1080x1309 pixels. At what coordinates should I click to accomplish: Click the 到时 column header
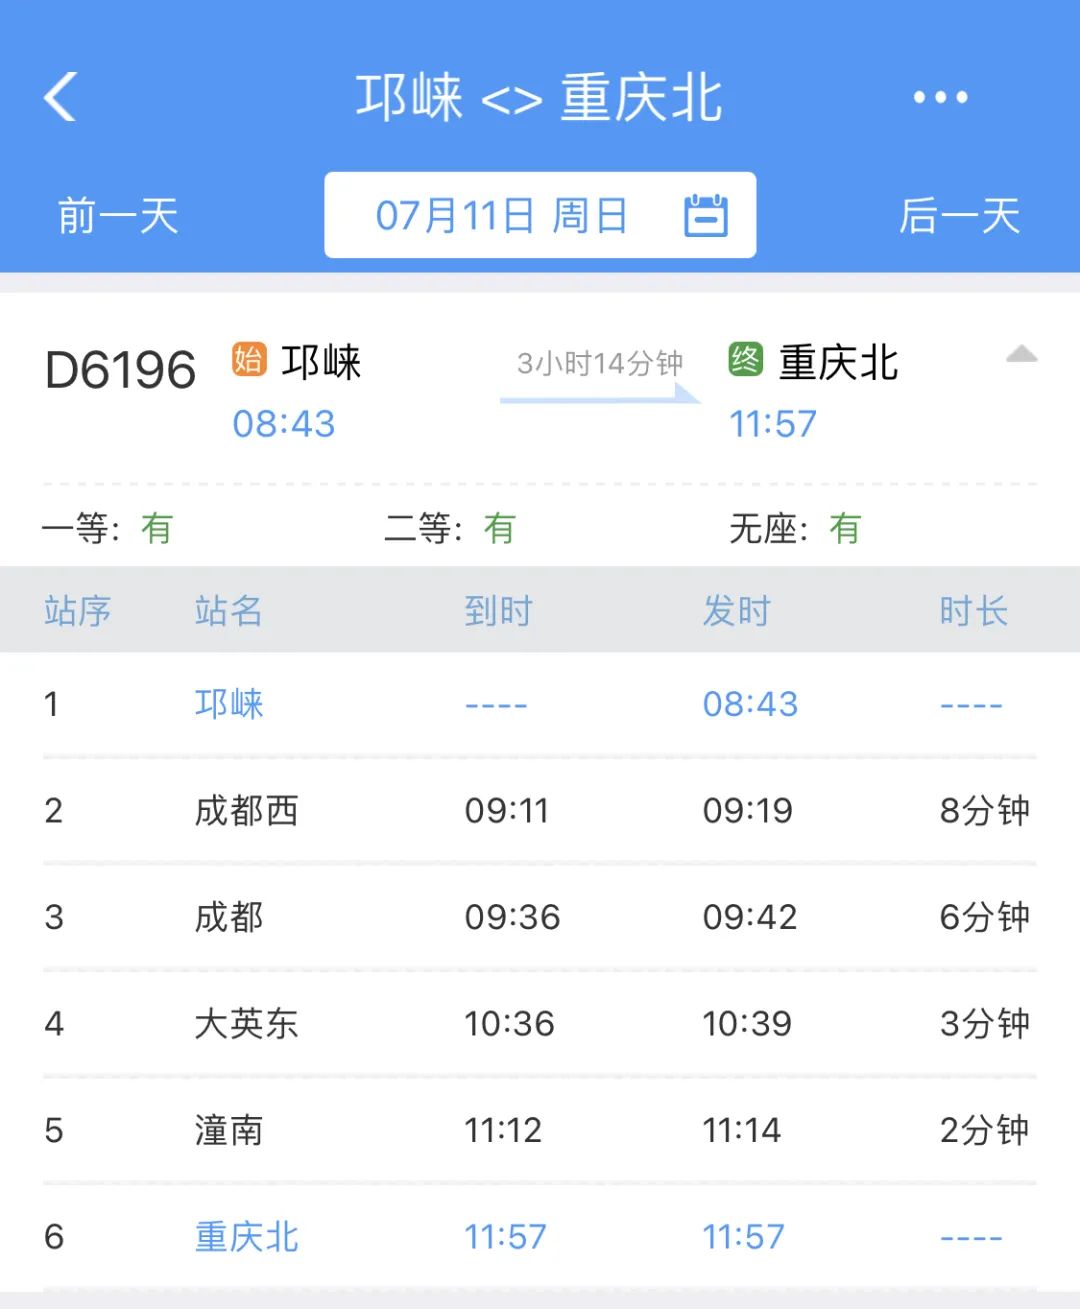coord(498,611)
